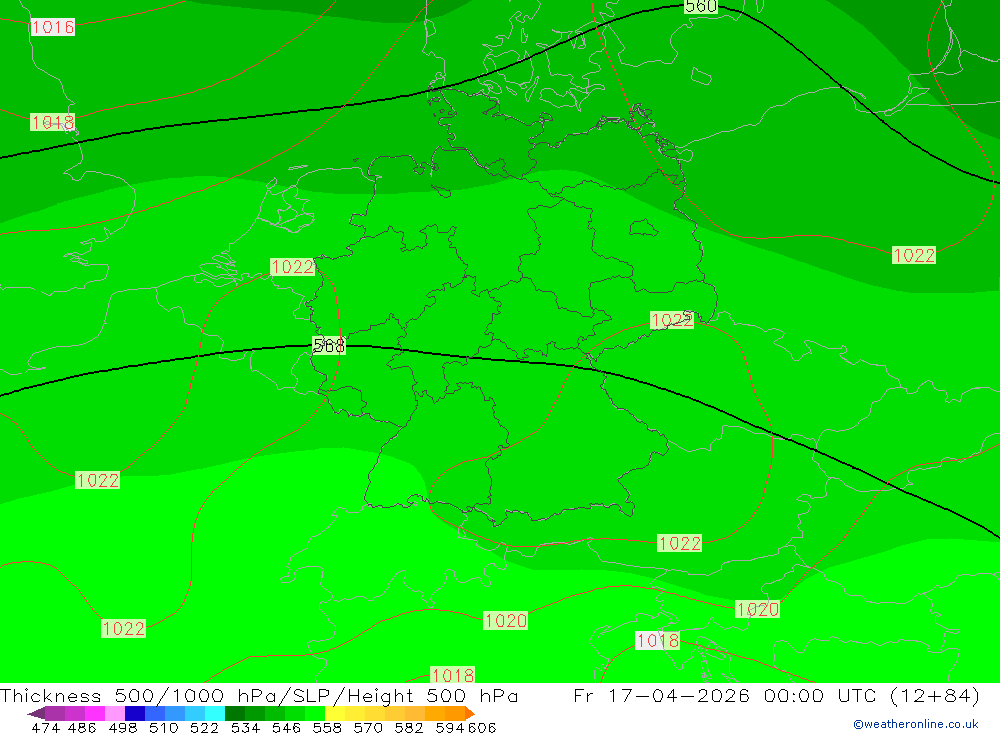The height and width of the screenshot is (733, 1000).
Task: Click the legend value 534
Action: coord(245,727)
